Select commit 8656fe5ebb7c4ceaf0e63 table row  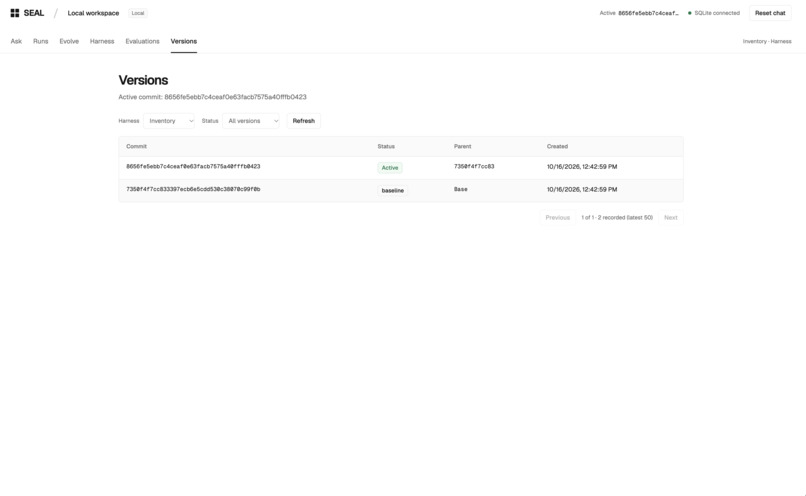[x=401, y=168]
